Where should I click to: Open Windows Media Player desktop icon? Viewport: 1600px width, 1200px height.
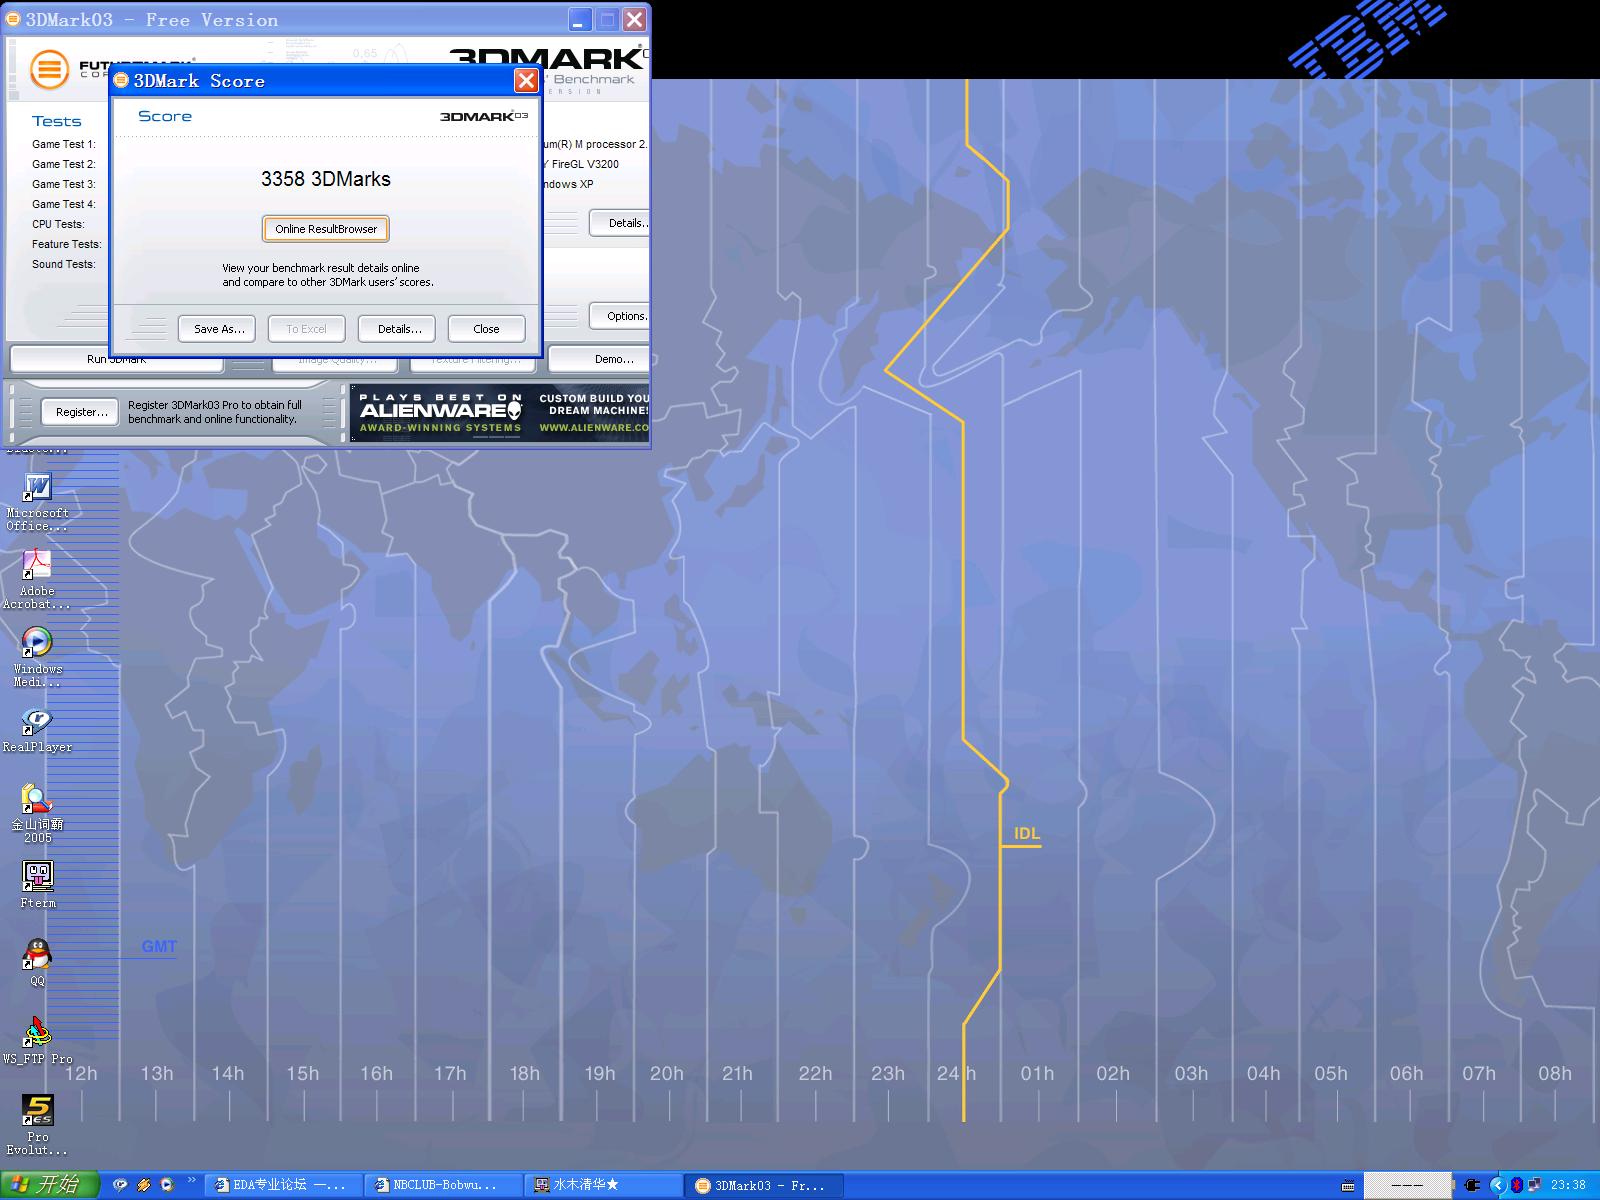pyautogui.click(x=37, y=643)
